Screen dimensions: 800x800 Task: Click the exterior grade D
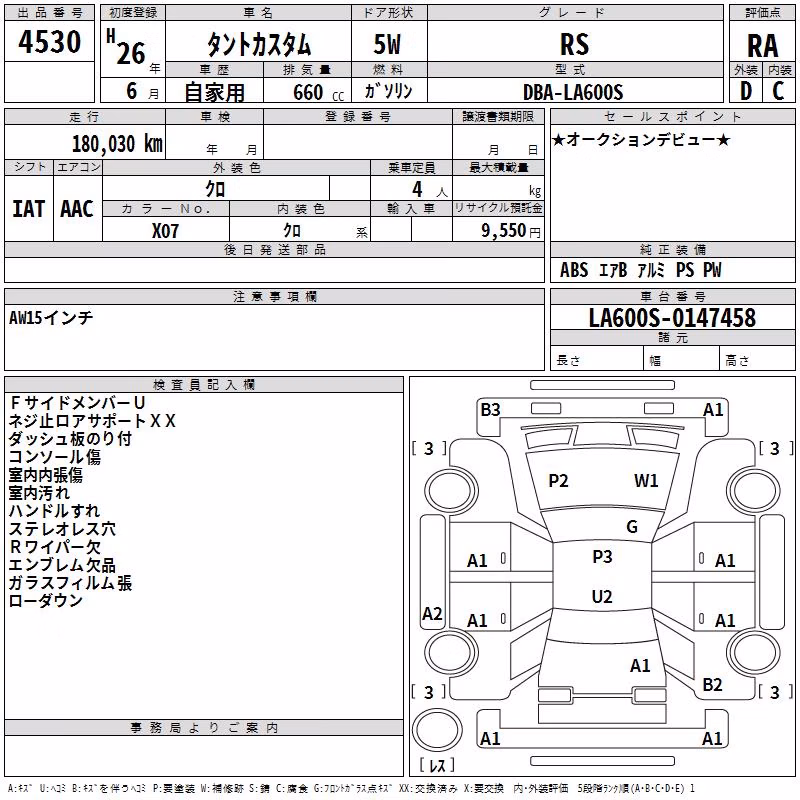[746, 91]
